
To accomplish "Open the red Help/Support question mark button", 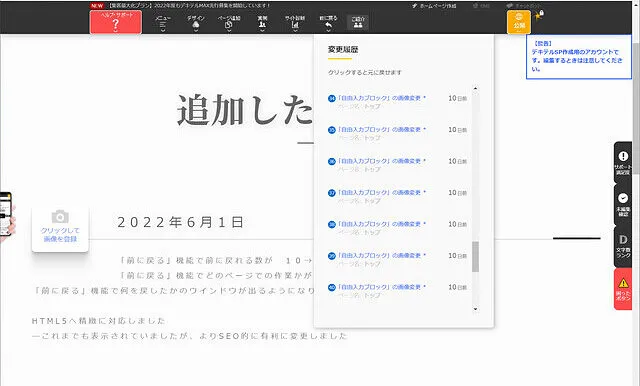I will click(x=116, y=22).
